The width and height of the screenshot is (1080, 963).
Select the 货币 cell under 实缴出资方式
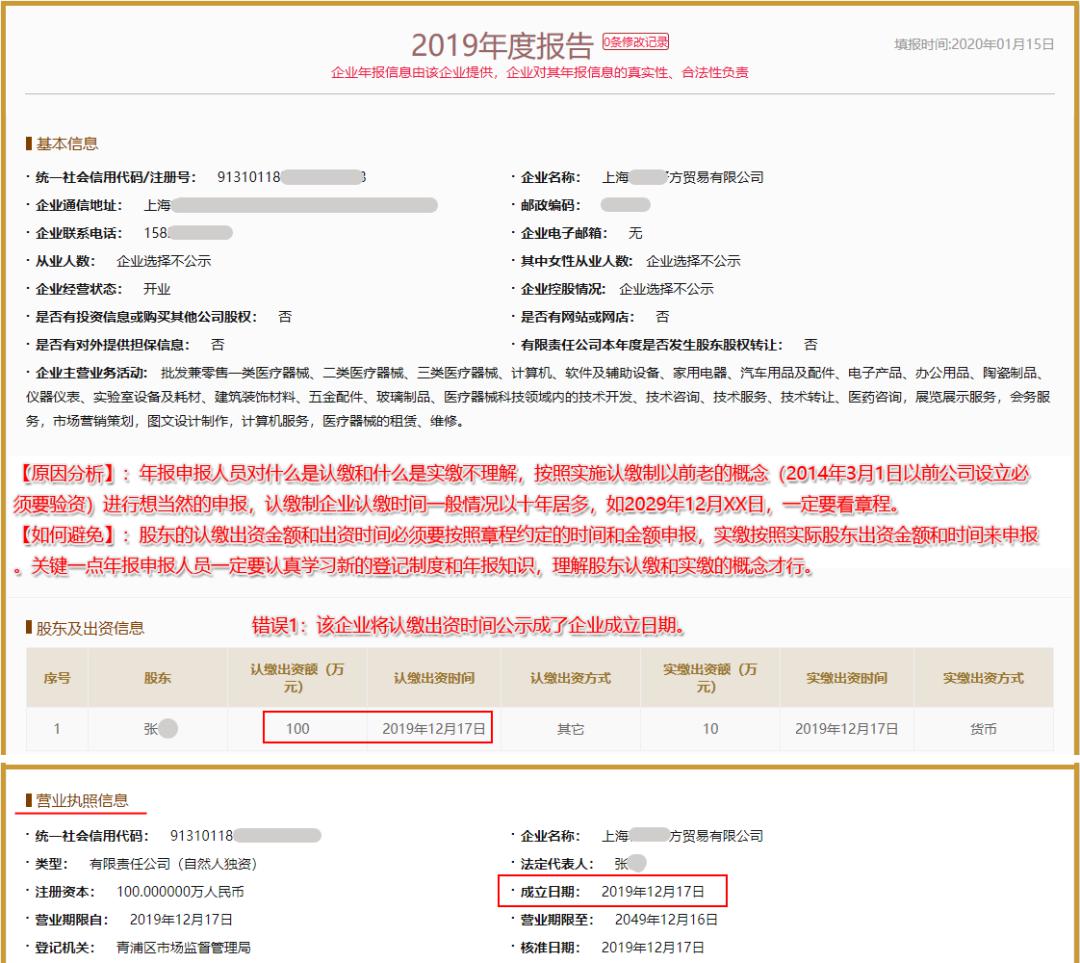tap(983, 729)
